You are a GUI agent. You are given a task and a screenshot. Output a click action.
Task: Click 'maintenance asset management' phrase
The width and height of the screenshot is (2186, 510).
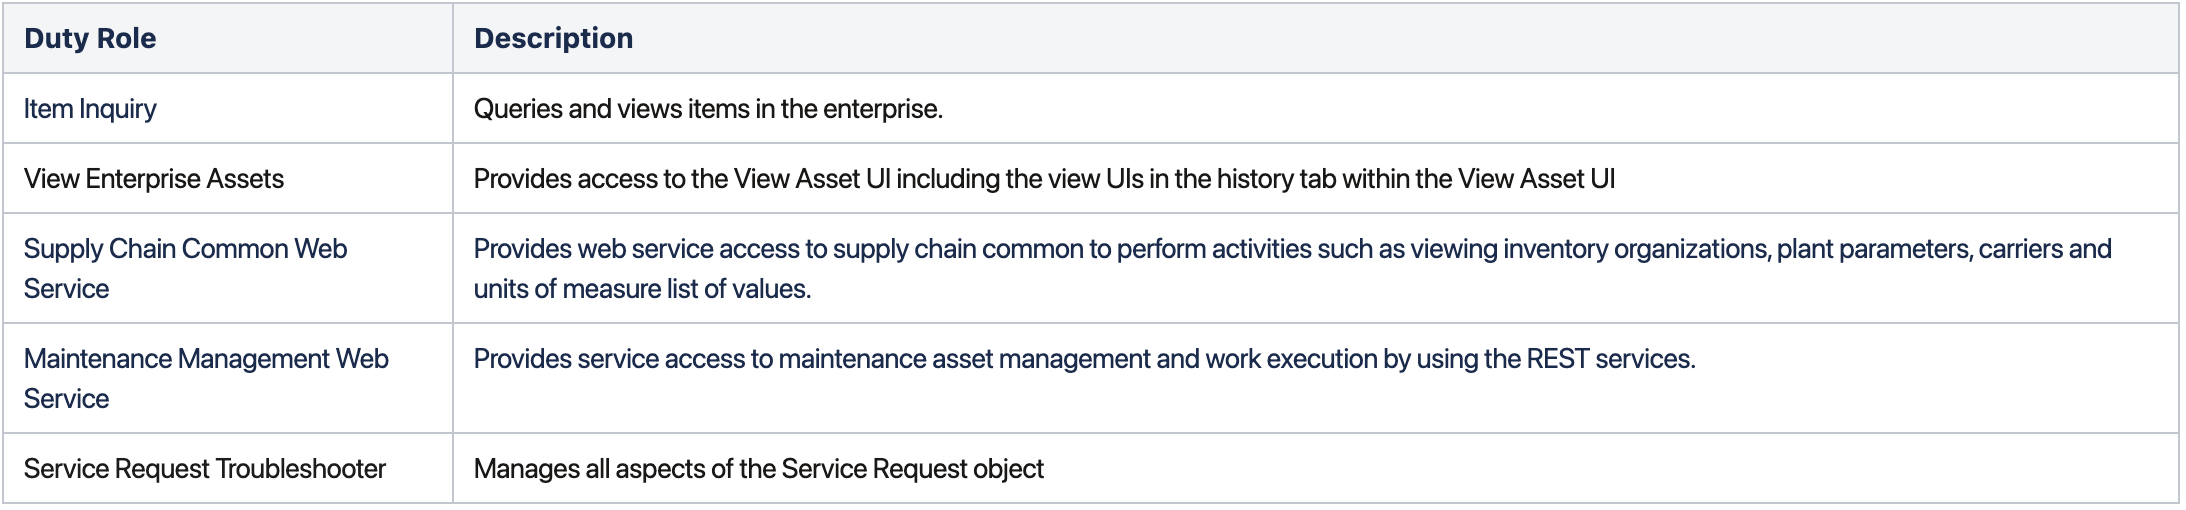point(964,358)
